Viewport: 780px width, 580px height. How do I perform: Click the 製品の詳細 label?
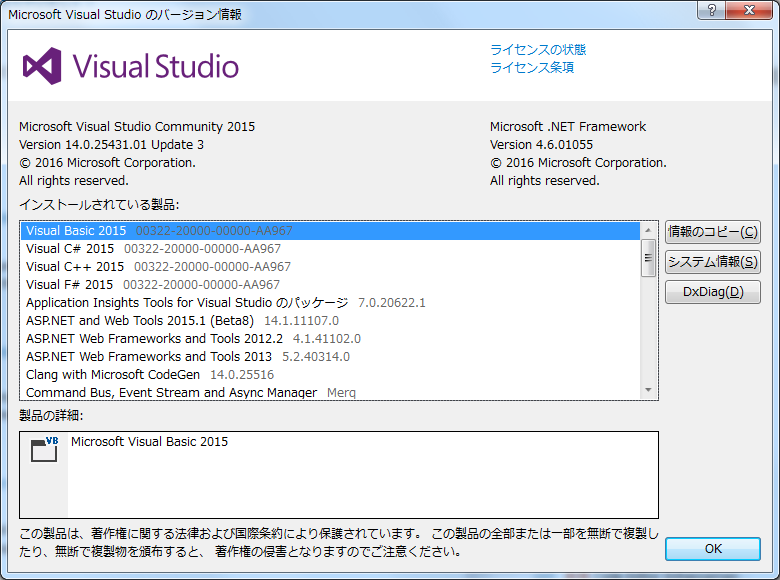(51, 415)
